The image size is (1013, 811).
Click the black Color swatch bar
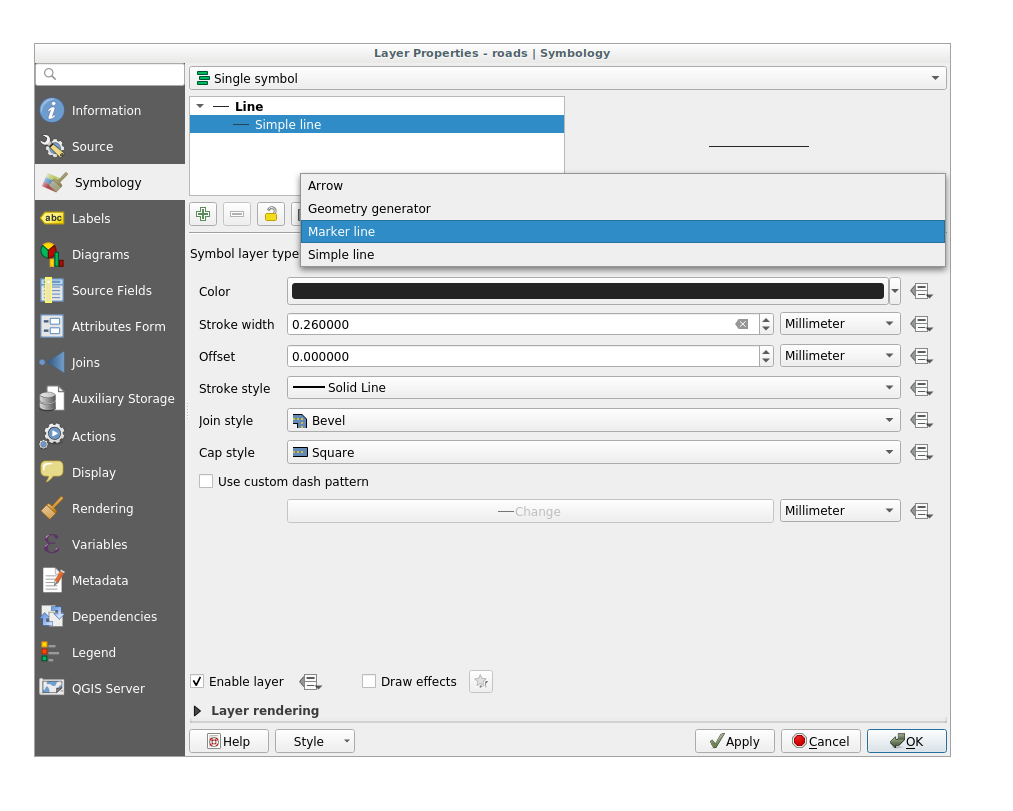tap(587, 292)
